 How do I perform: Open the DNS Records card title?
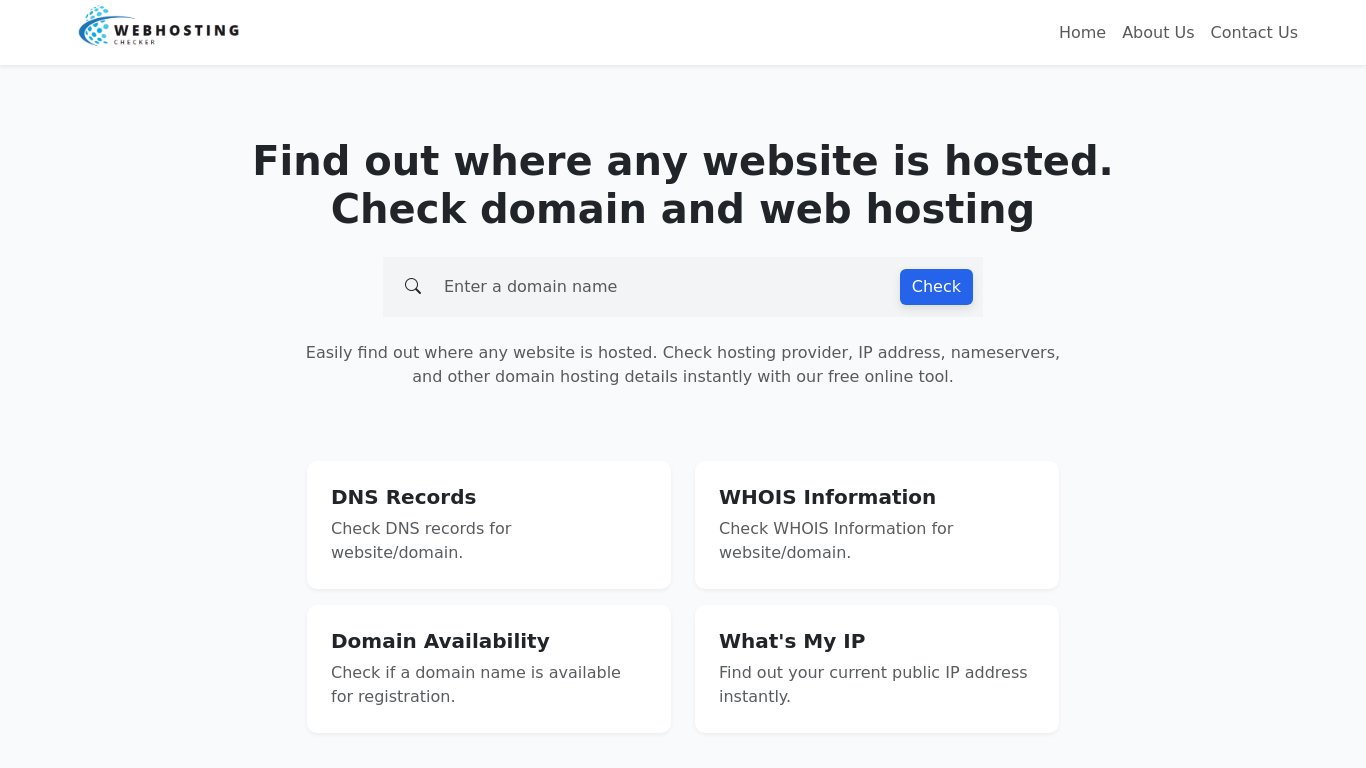click(403, 497)
